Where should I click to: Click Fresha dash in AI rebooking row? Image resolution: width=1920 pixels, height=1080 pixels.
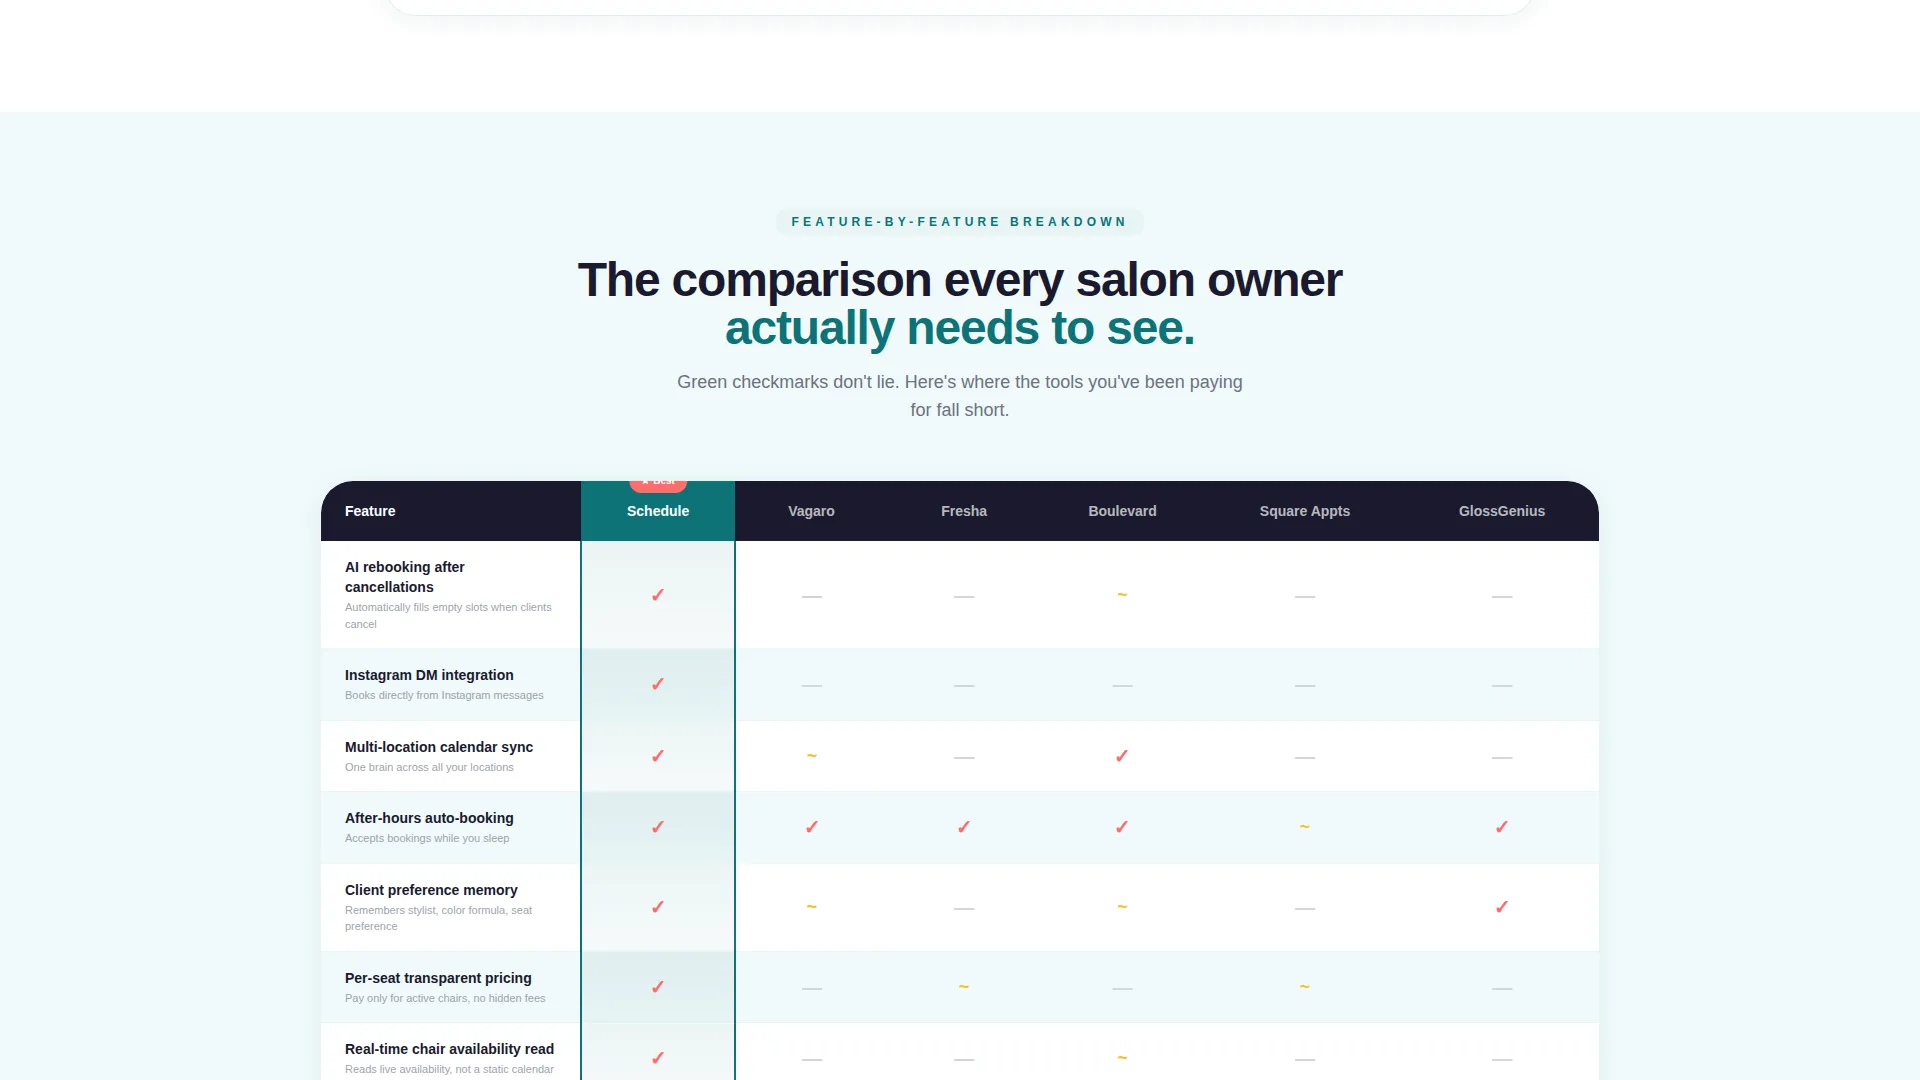(964, 596)
